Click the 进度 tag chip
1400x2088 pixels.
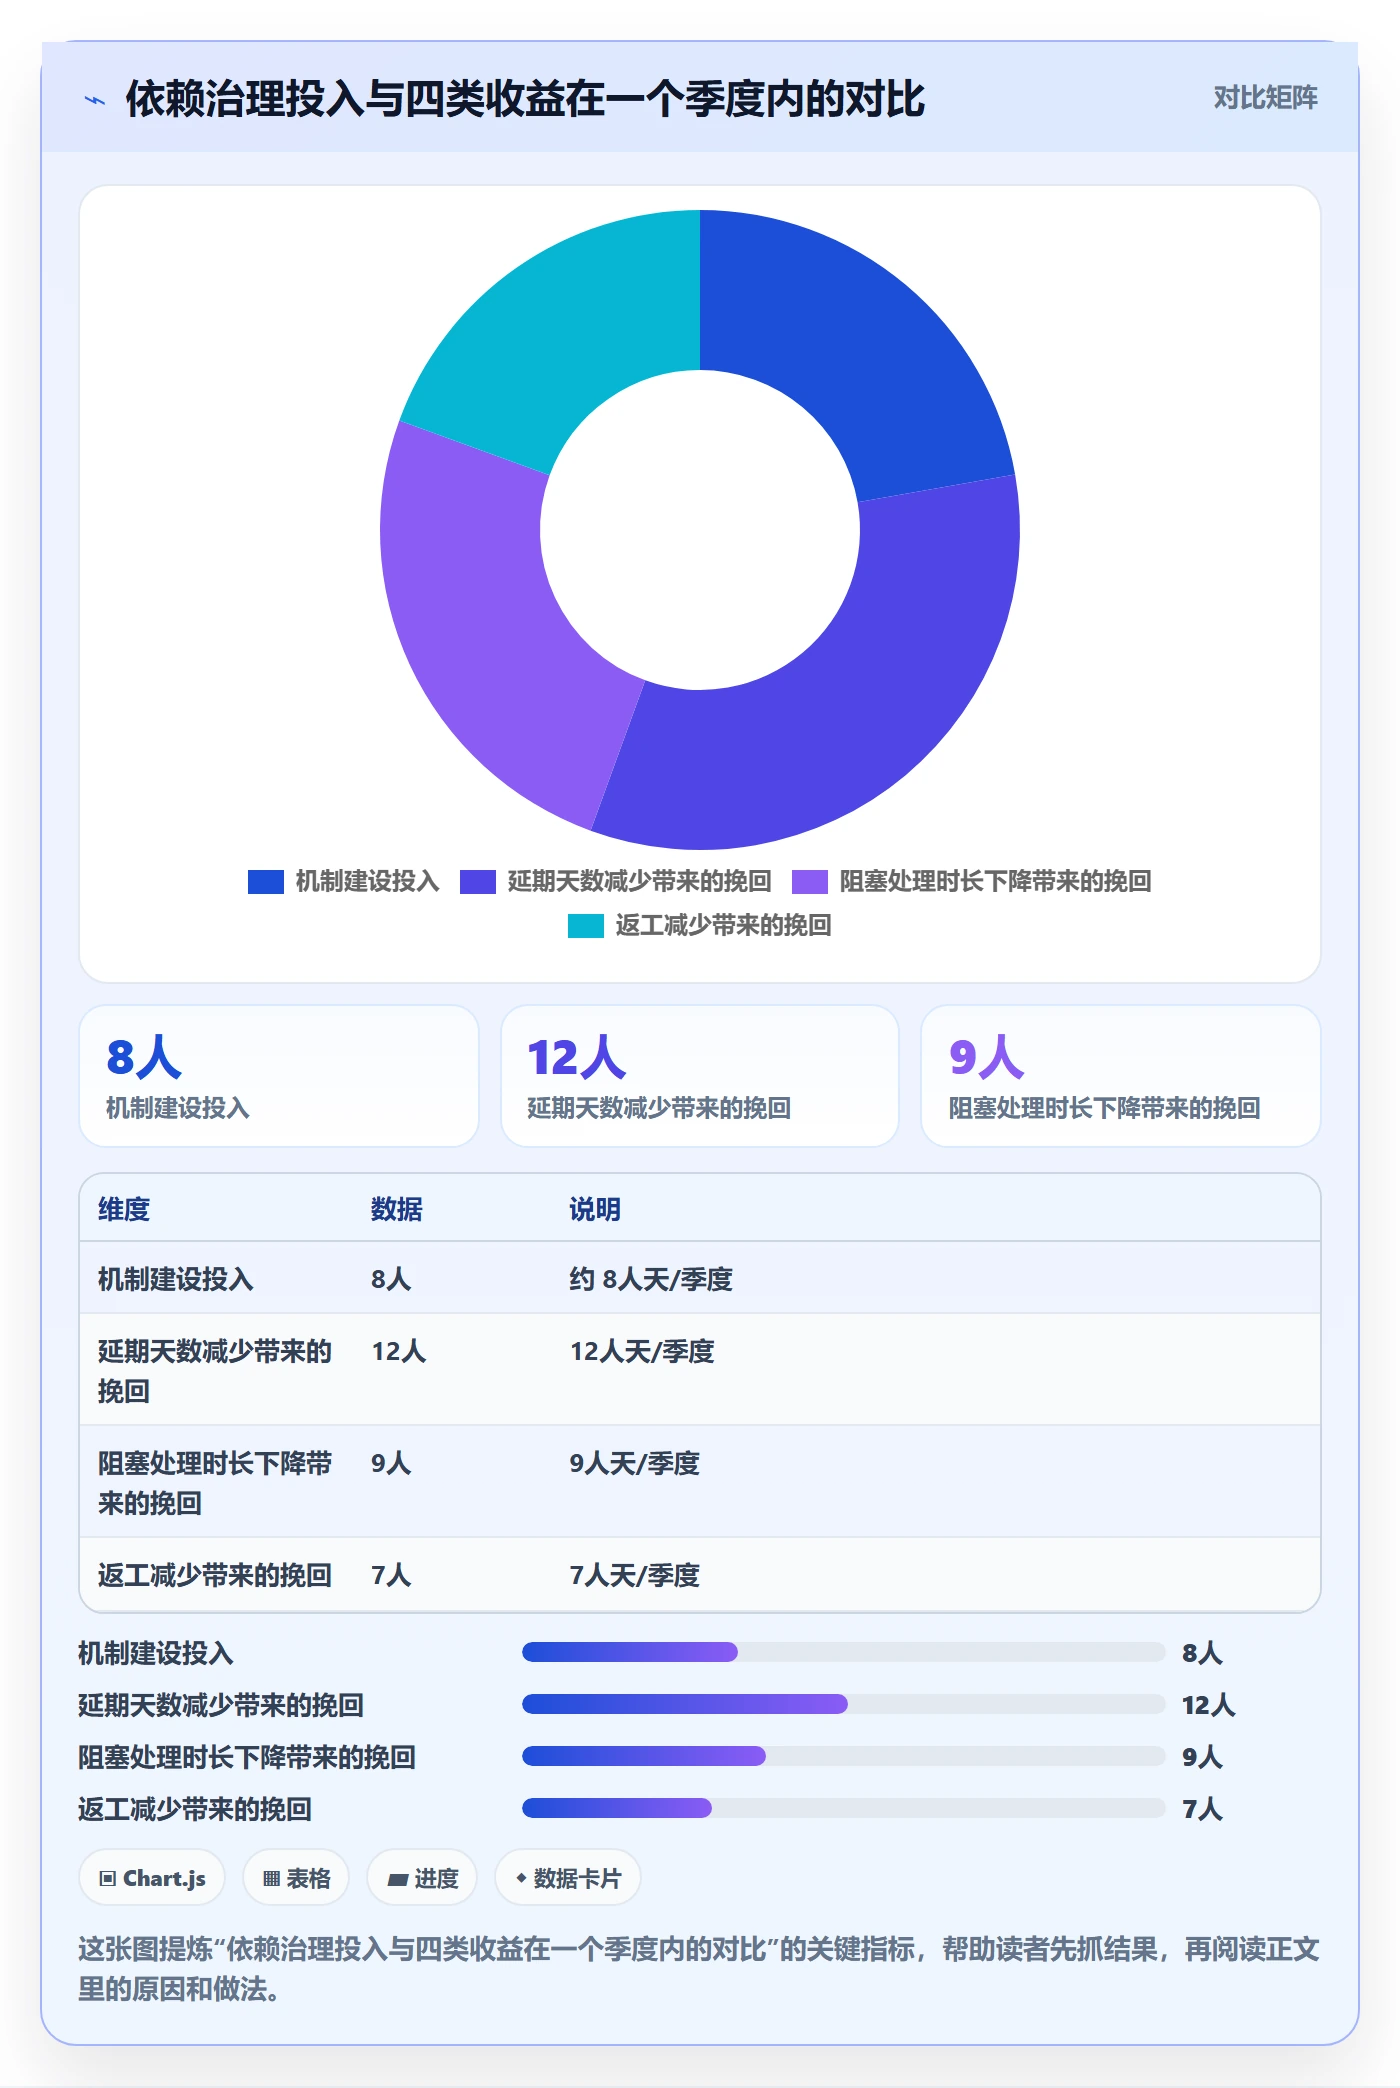(x=422, y=1878)
